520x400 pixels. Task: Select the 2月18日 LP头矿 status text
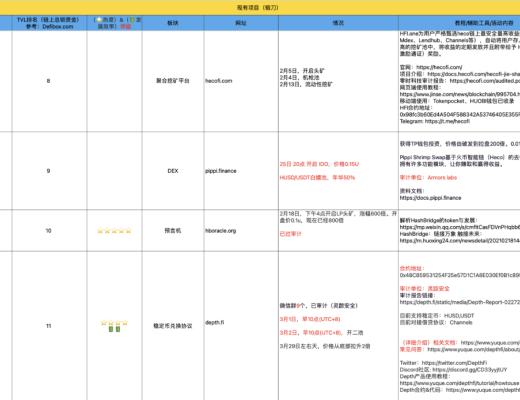pyautogui.click(x=338, y=217)
